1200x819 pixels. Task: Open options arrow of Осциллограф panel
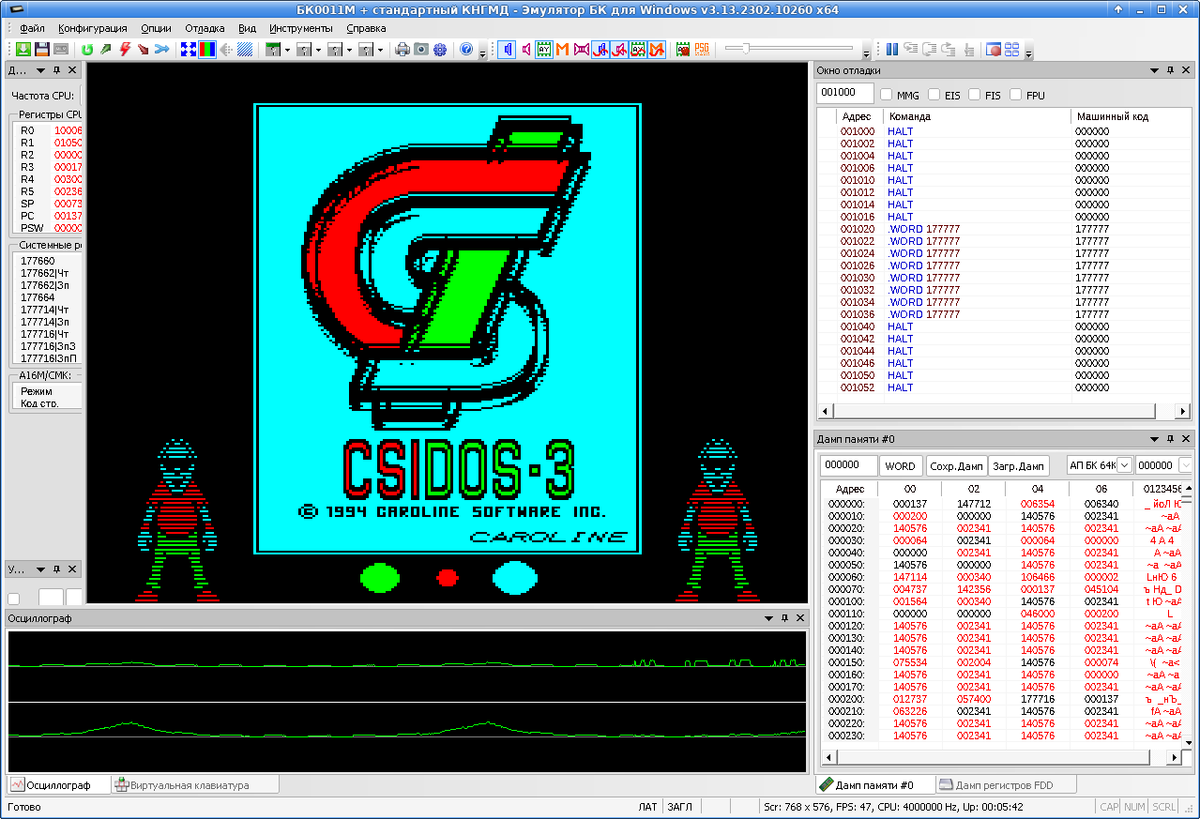[x=767, y=619]
